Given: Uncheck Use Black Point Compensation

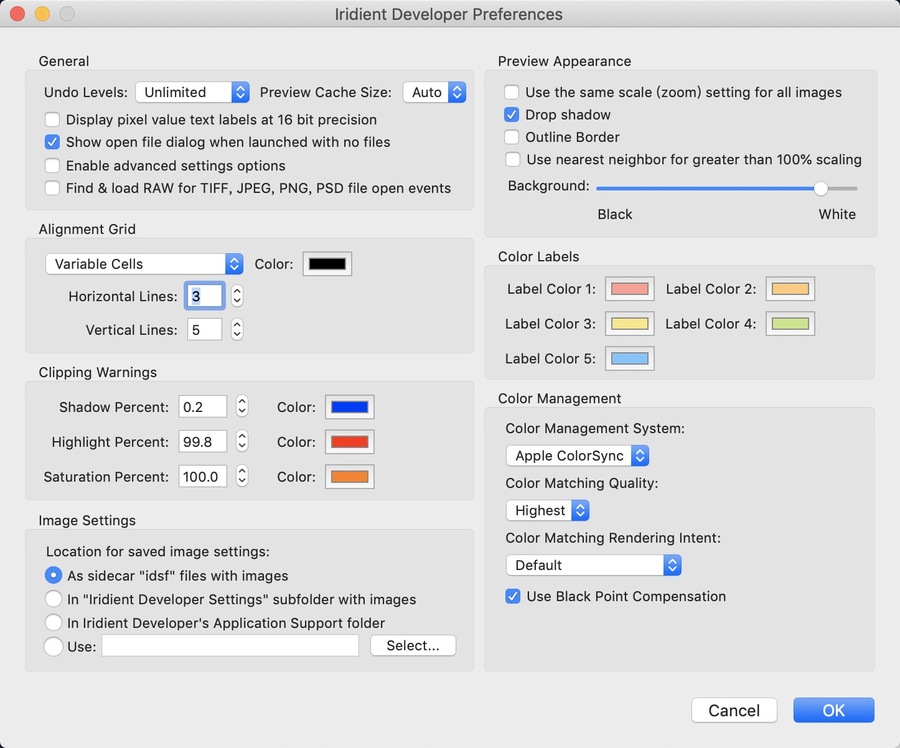Looking at the screenshot, I should [x=513, y=596].
